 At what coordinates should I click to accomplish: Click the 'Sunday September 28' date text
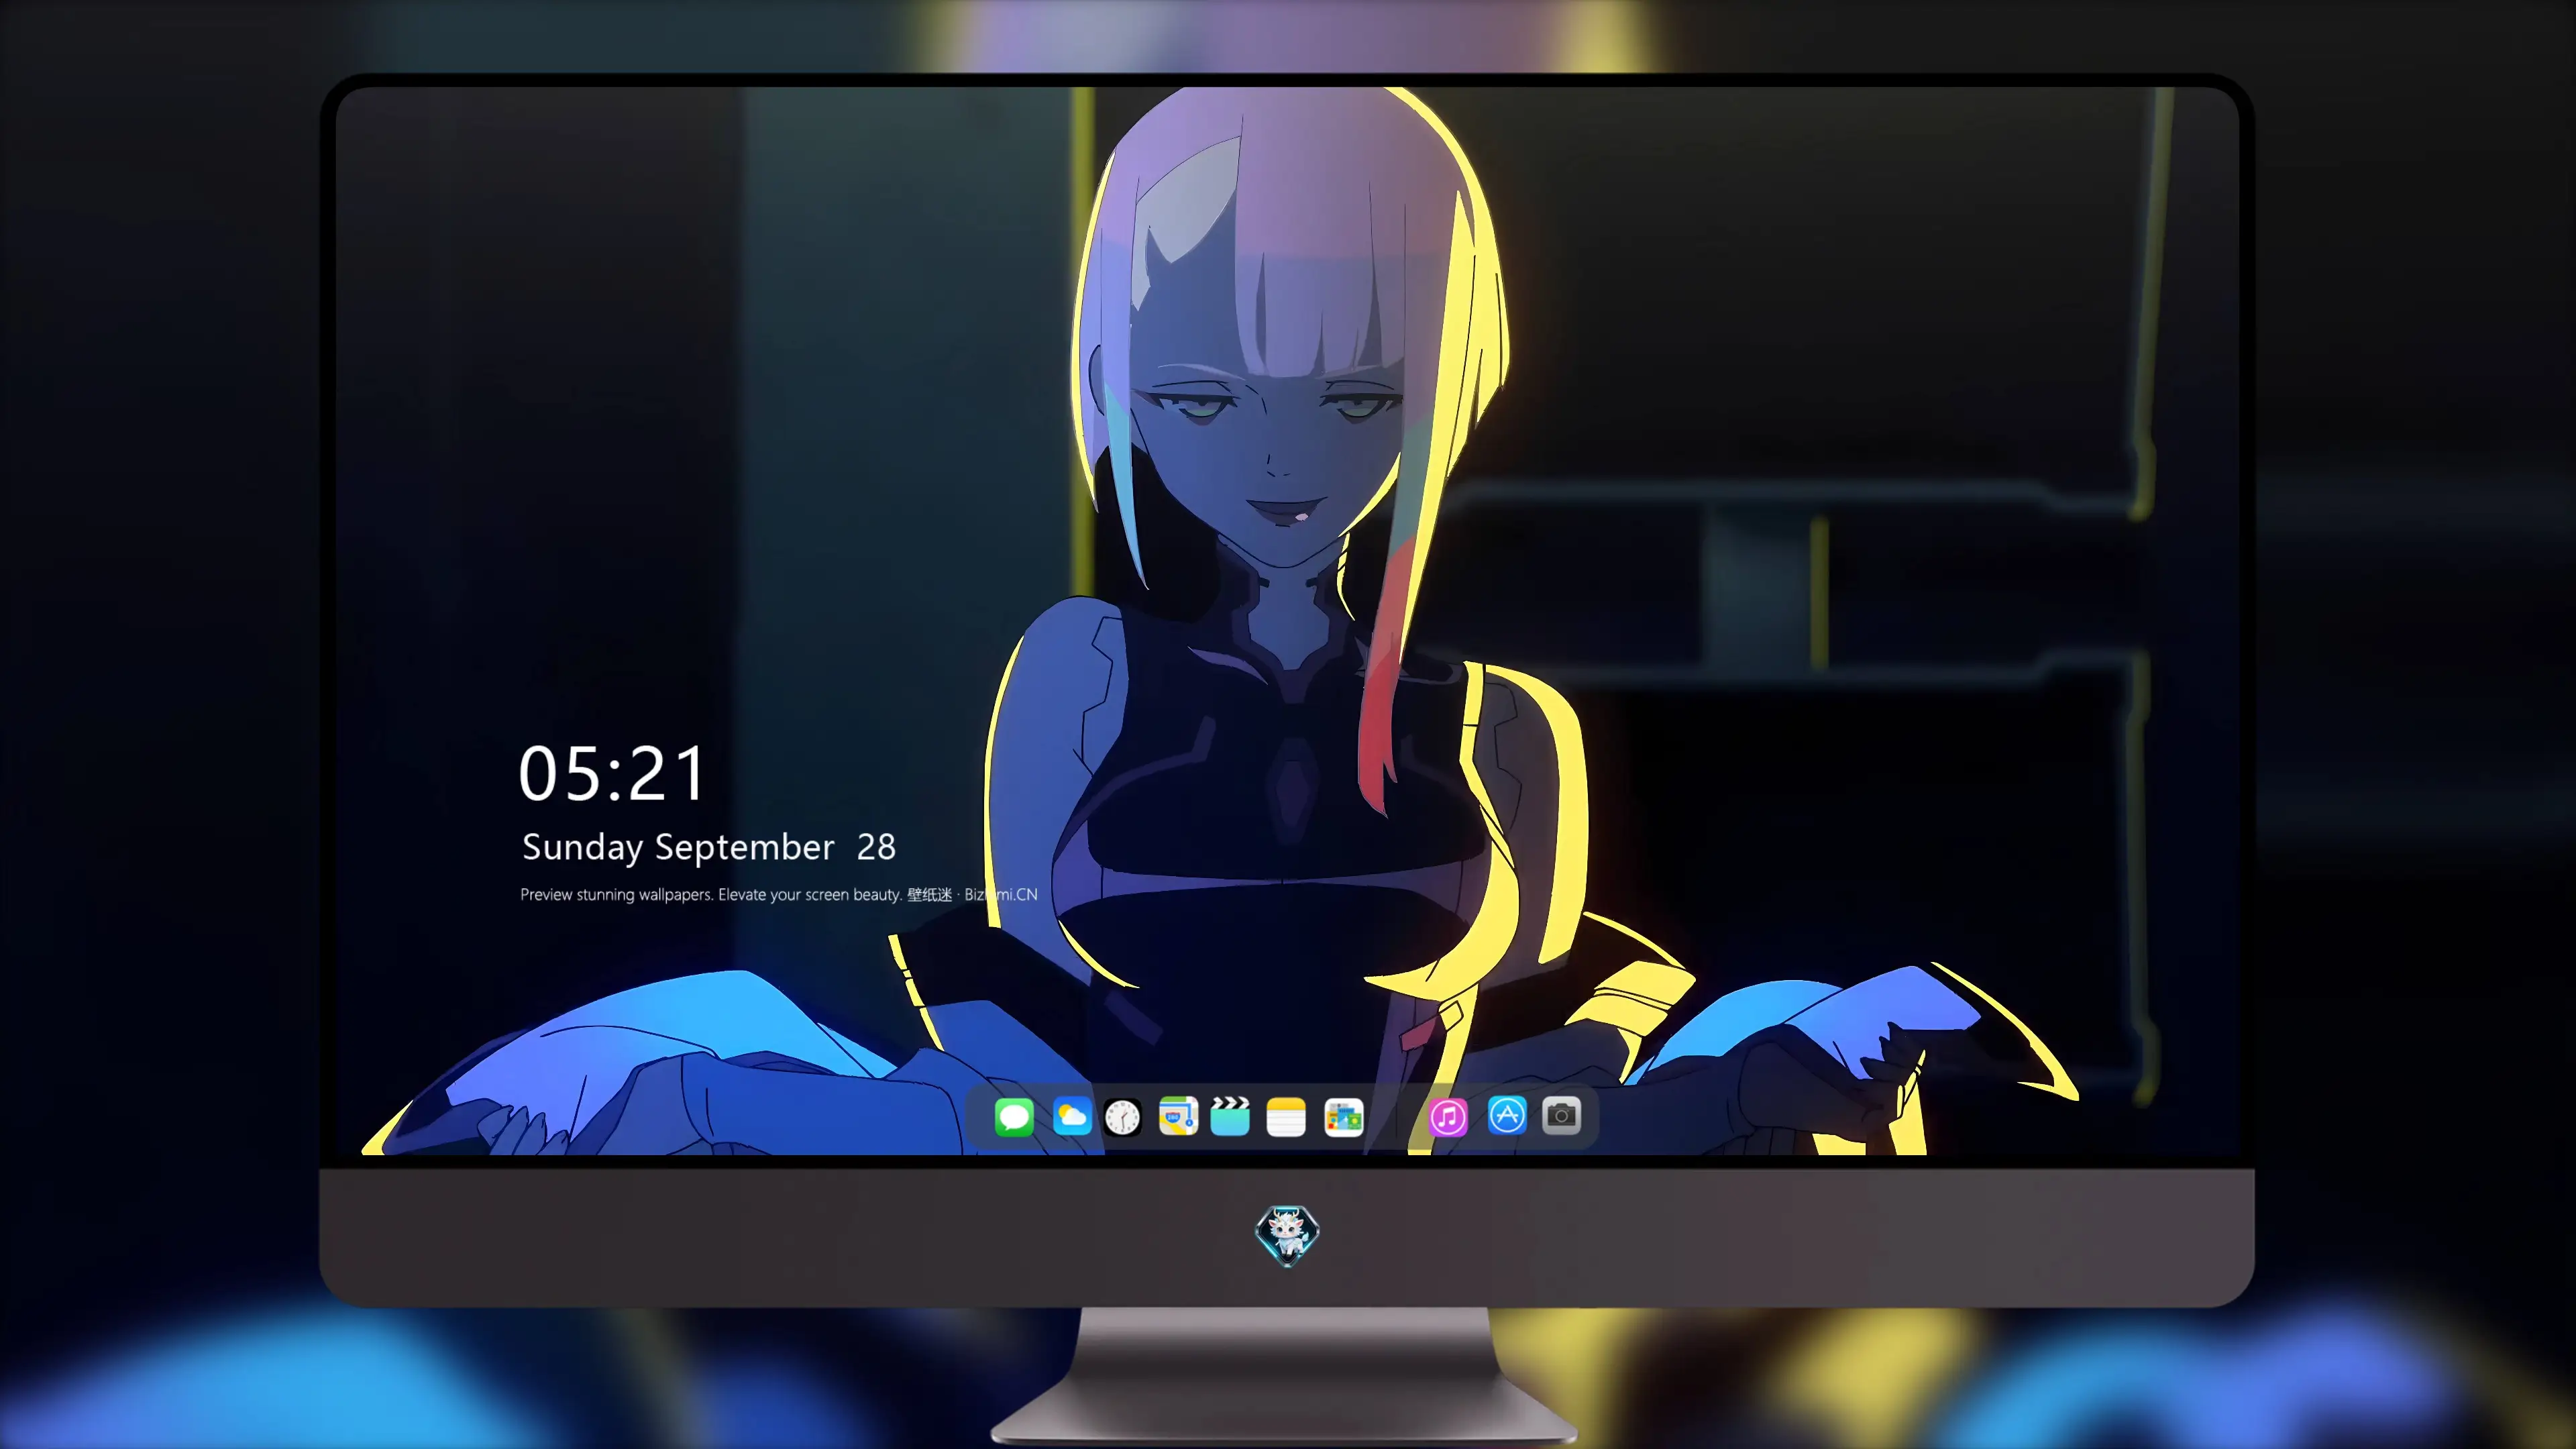coord(708,848)
